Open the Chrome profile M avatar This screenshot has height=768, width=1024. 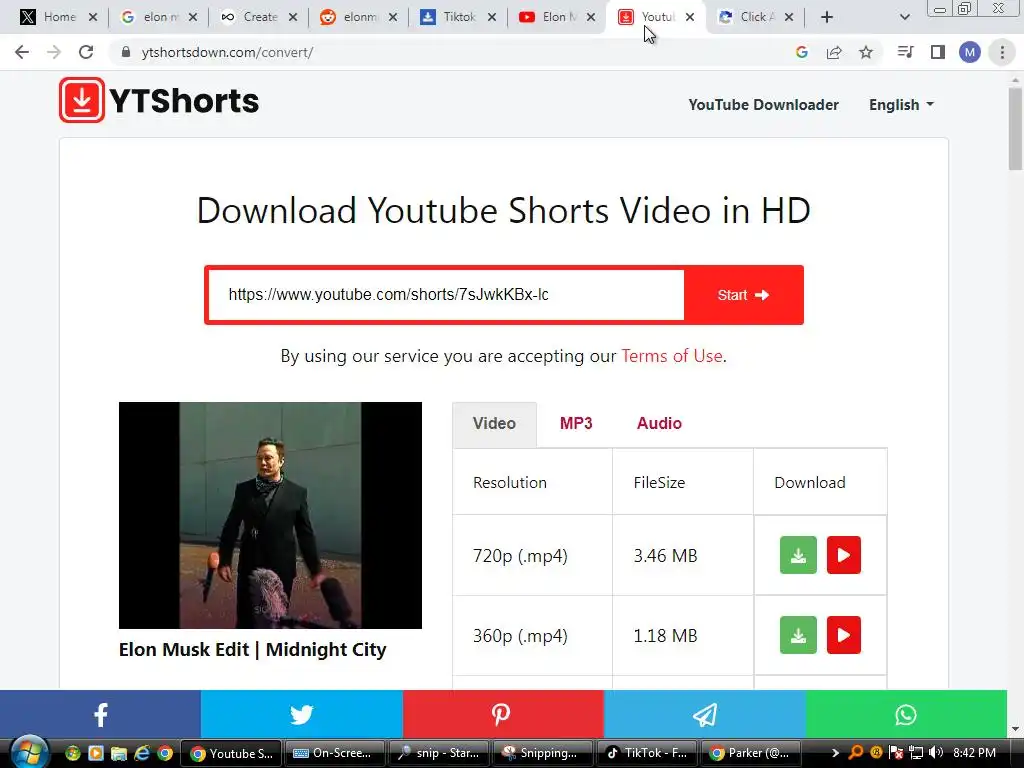(x=970, y=52)
